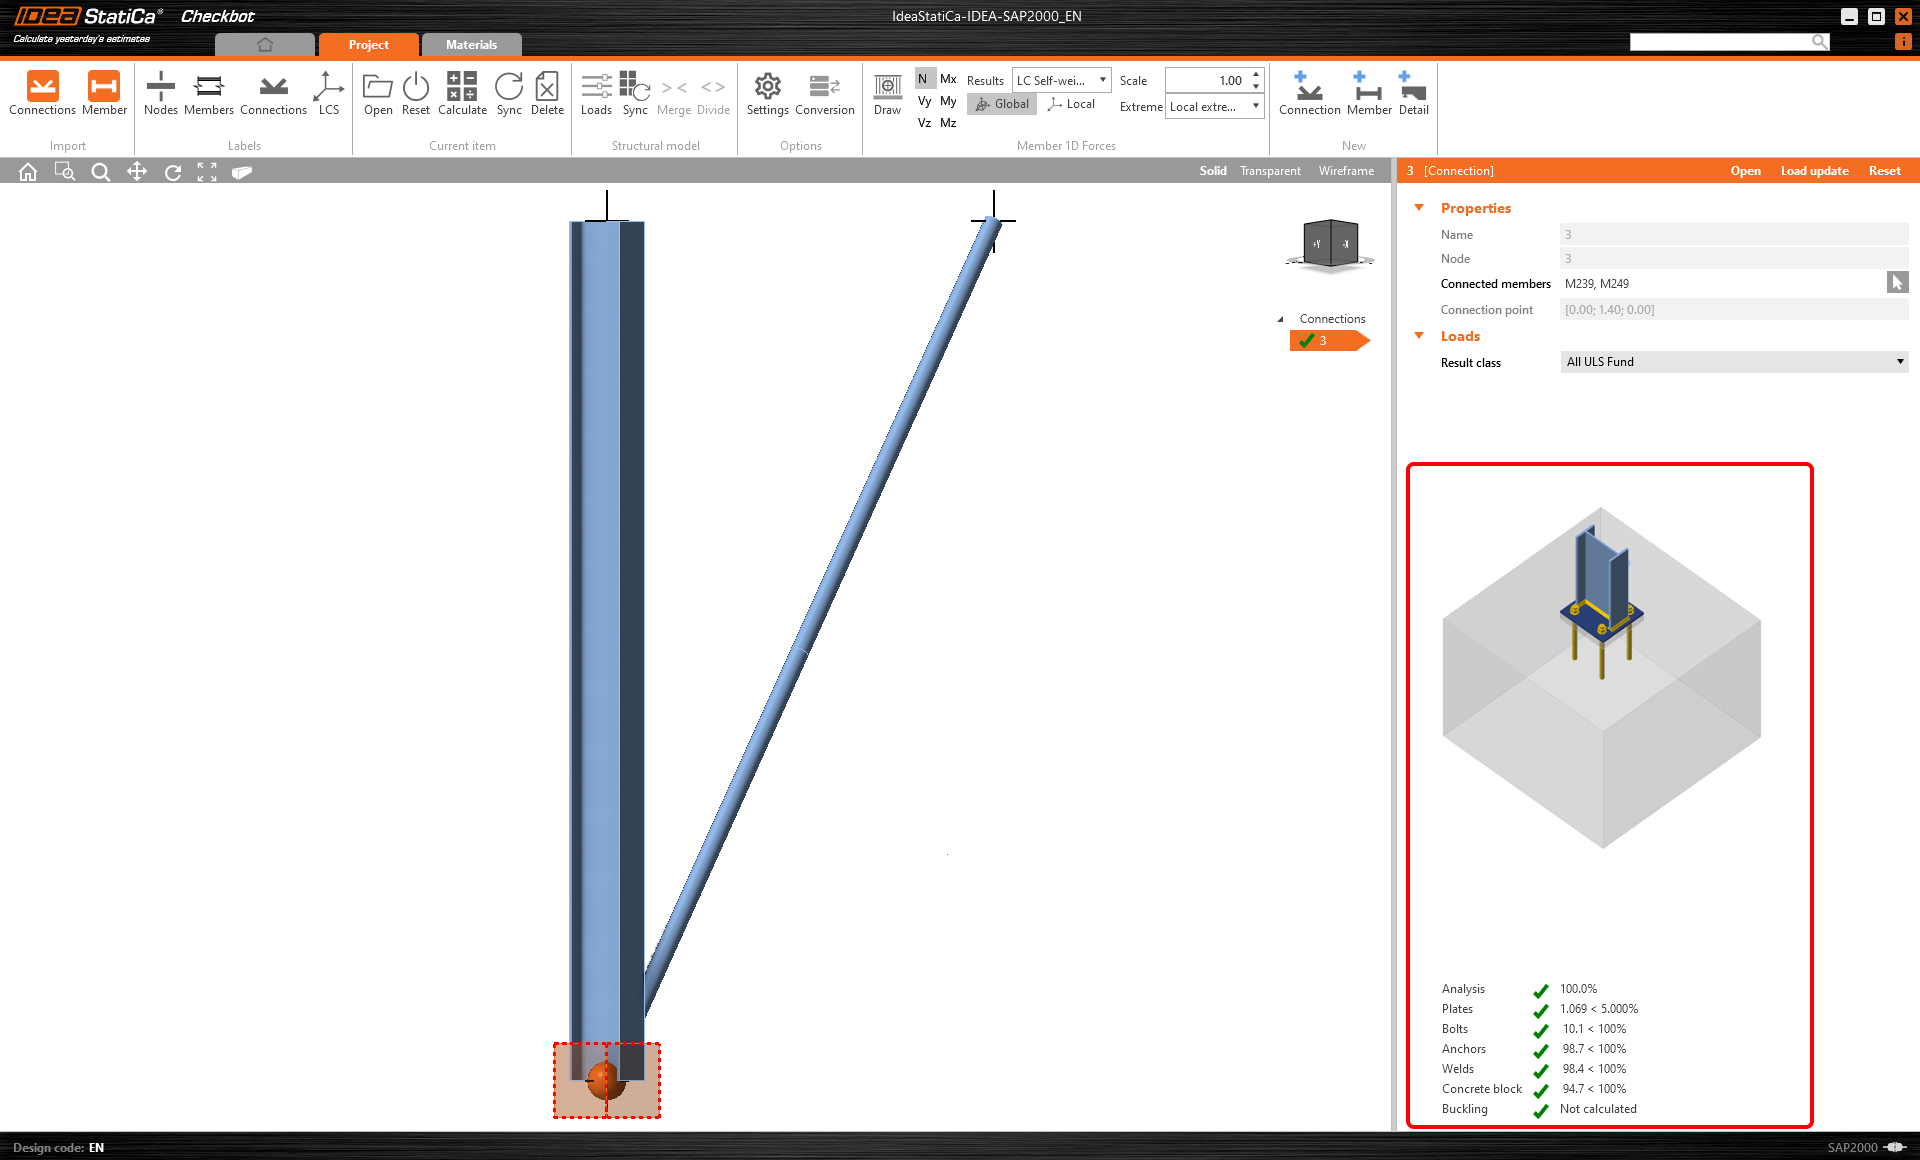Screen dimensions: 1920x1160
Task: Click the Load update button
Action: (x=1814, y=171)
